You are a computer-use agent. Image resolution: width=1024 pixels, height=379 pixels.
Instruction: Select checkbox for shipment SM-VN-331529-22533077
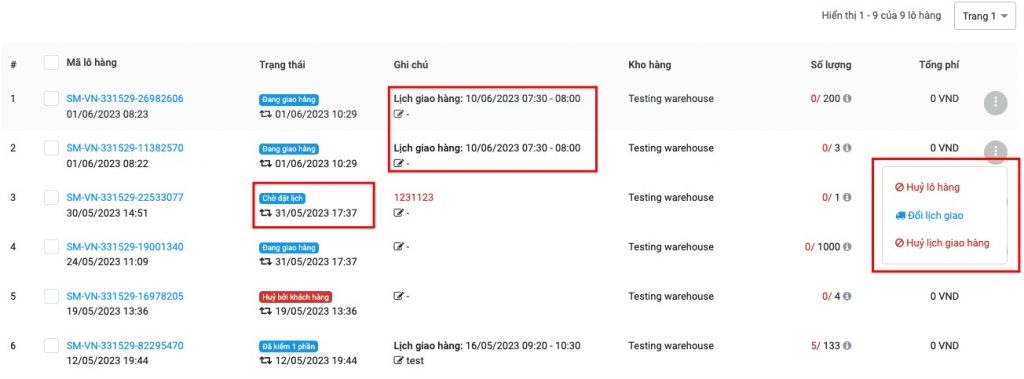click(x=52, y=197)
